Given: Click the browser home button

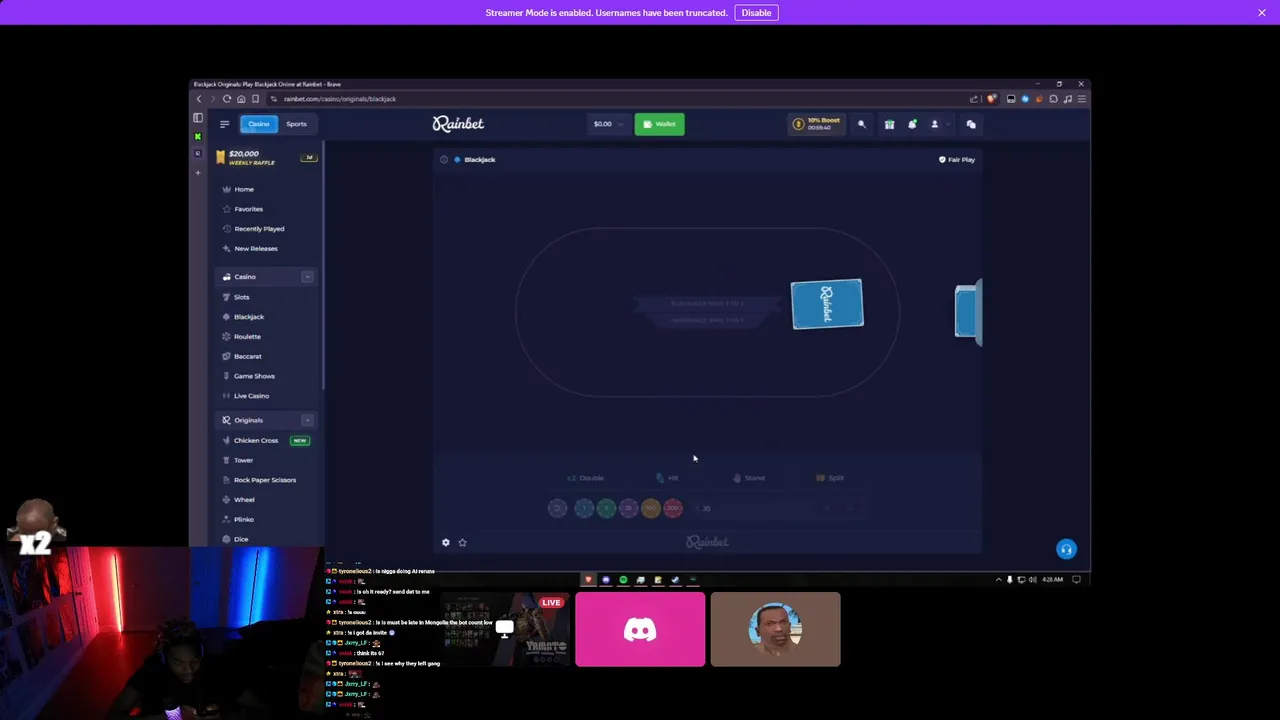Looking at the screenshot, I should click(x=241, y=99).
